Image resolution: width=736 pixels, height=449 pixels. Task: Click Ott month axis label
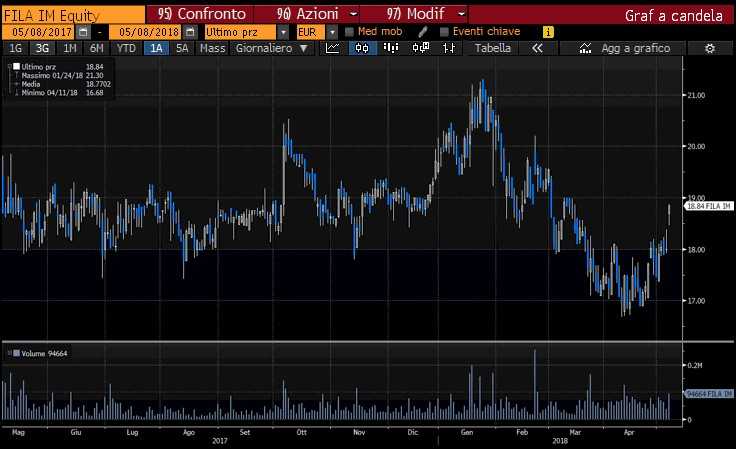pyautogui.click(x=301, y=432)
